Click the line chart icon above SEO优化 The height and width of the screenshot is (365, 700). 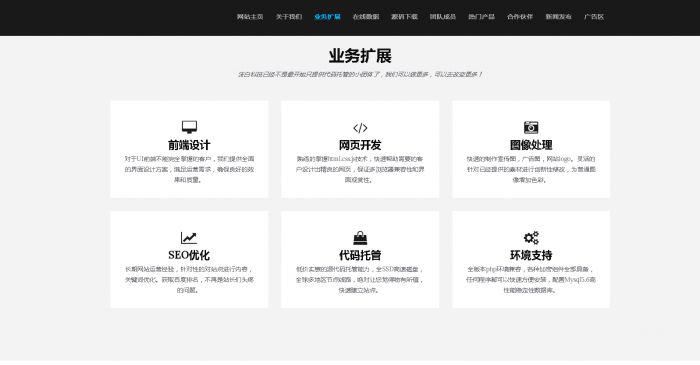[189, 238]
